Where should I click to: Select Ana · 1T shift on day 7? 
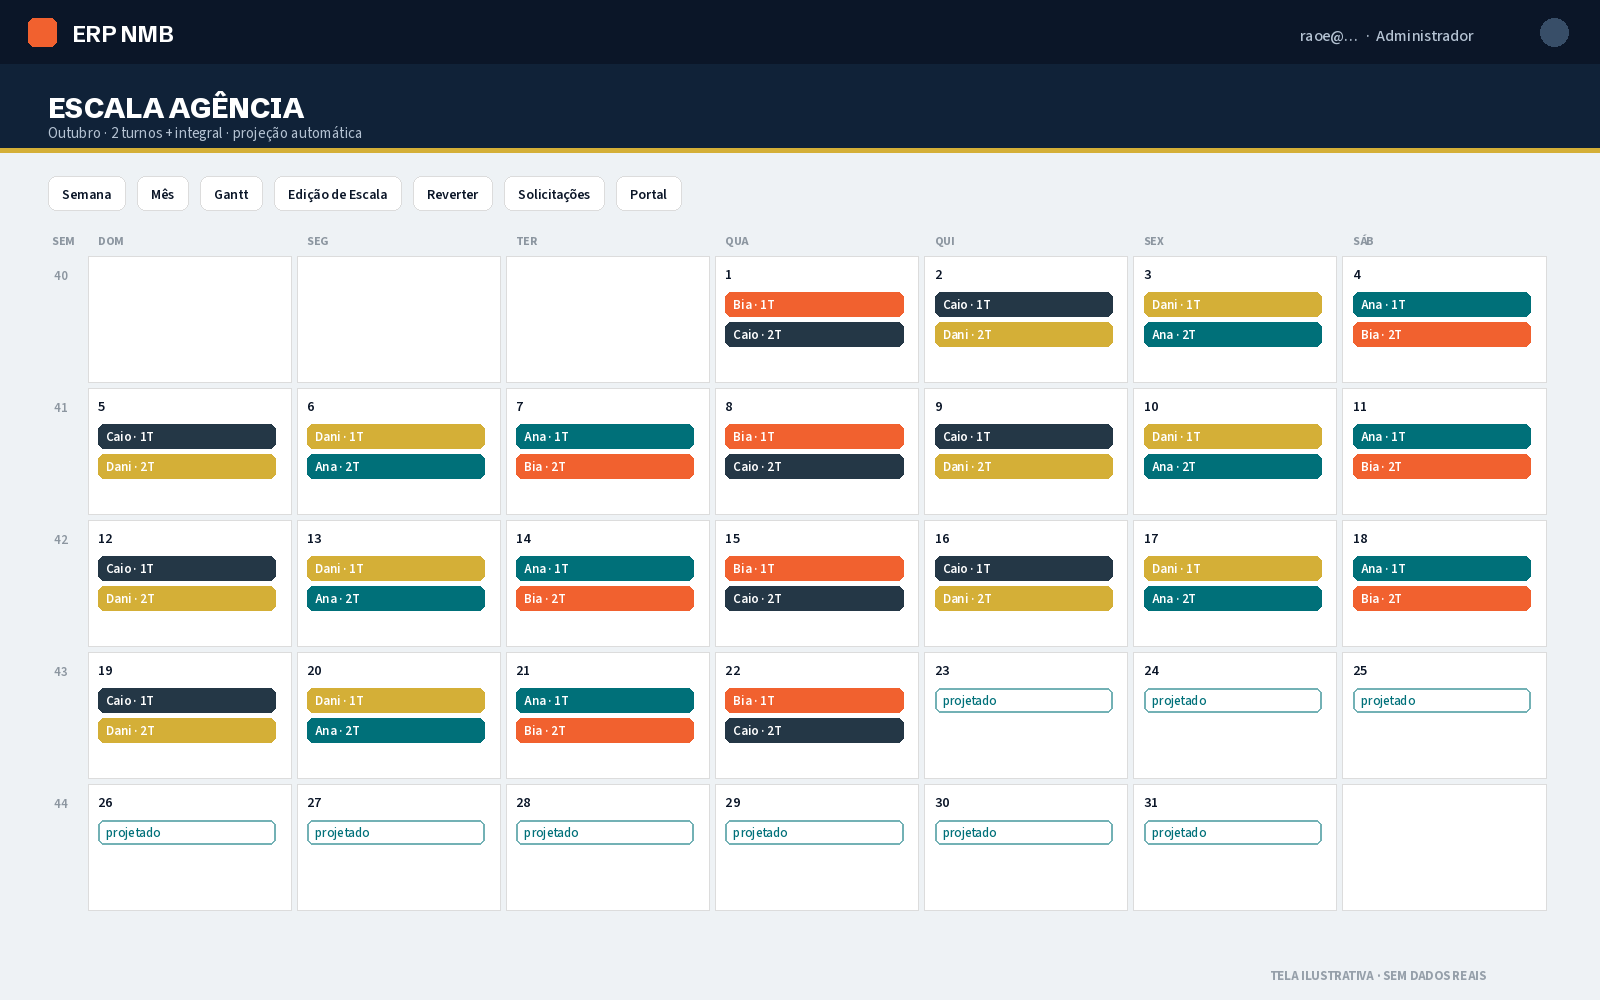(605, 437)
